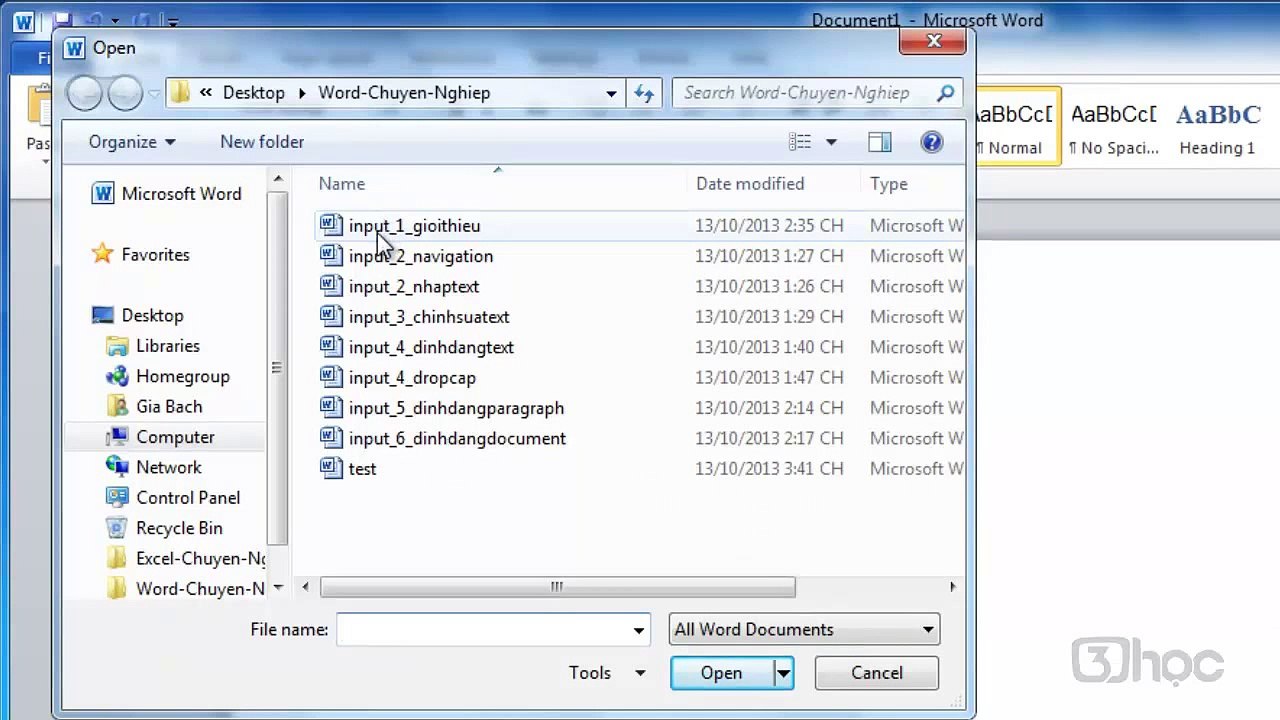Click the File name text box
Viewport: 1280px width, 720px height.
[484, 630]
